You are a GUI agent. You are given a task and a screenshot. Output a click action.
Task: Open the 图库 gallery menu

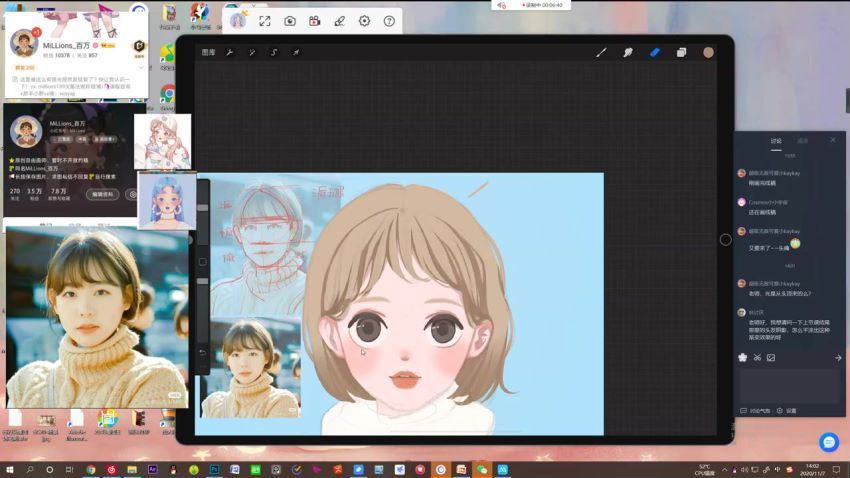point(208,52)
